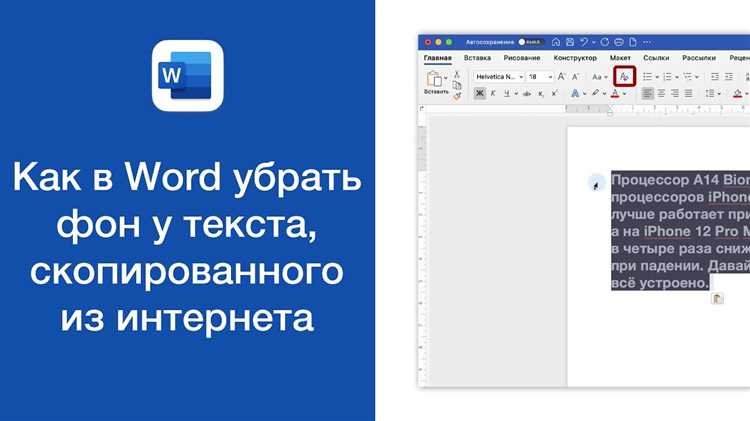
Task: Toggle strikethrough formatting
Action: click(x=527, y=94)
